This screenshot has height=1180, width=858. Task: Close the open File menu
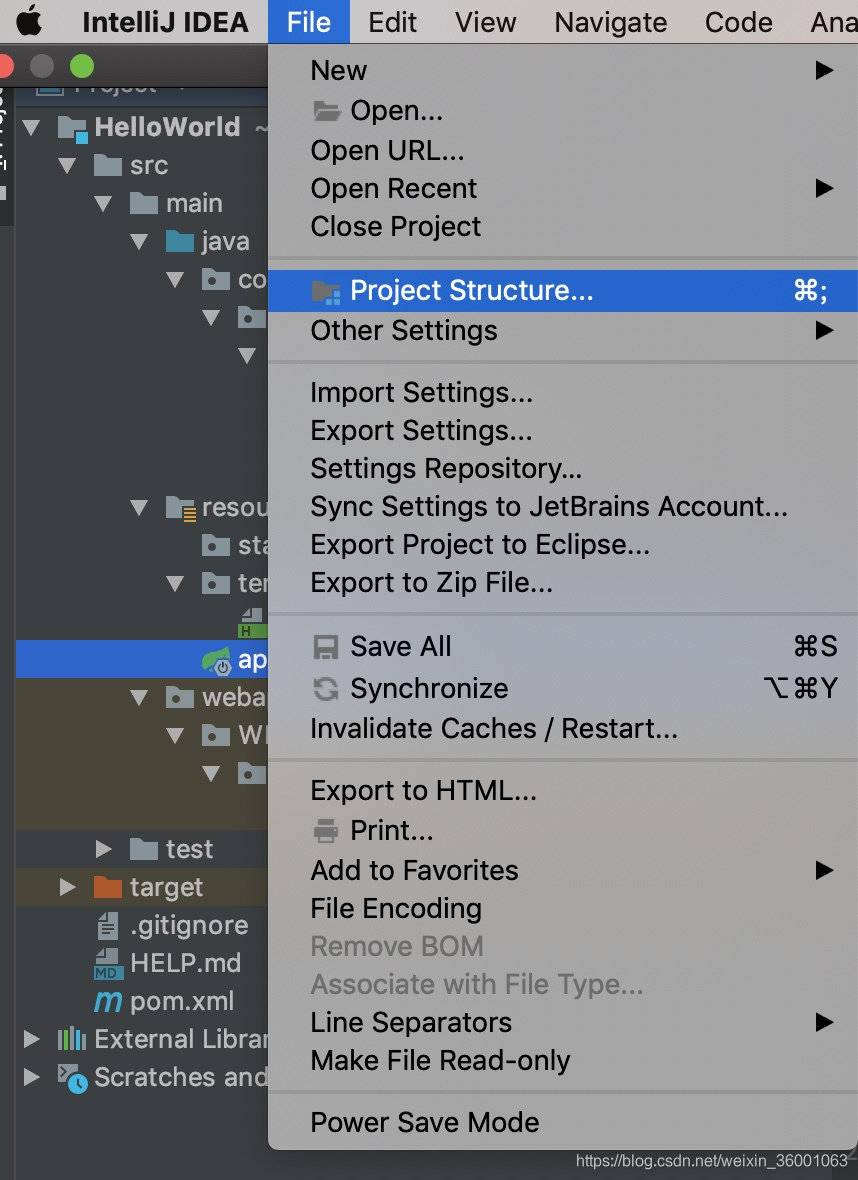(309, 22)
